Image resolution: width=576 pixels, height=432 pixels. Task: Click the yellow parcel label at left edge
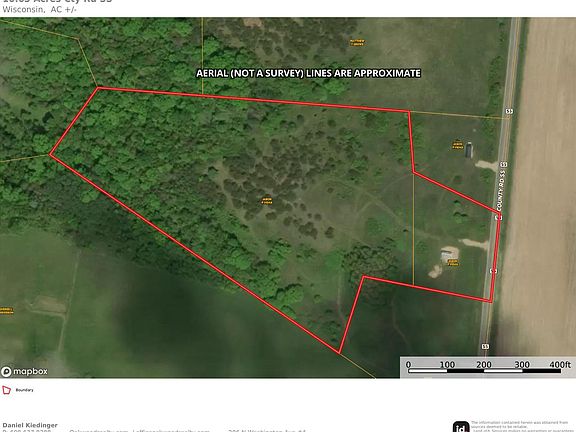pos(7,310)
